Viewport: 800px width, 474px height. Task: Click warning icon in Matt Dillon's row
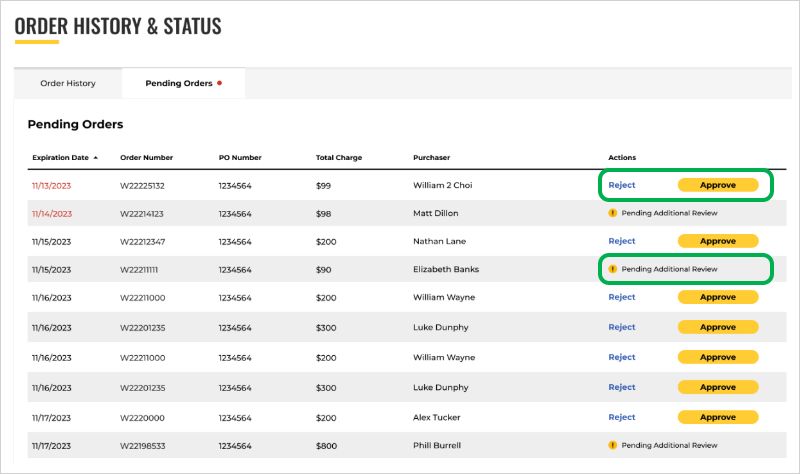pyautogui.click(x=613, y=213)
